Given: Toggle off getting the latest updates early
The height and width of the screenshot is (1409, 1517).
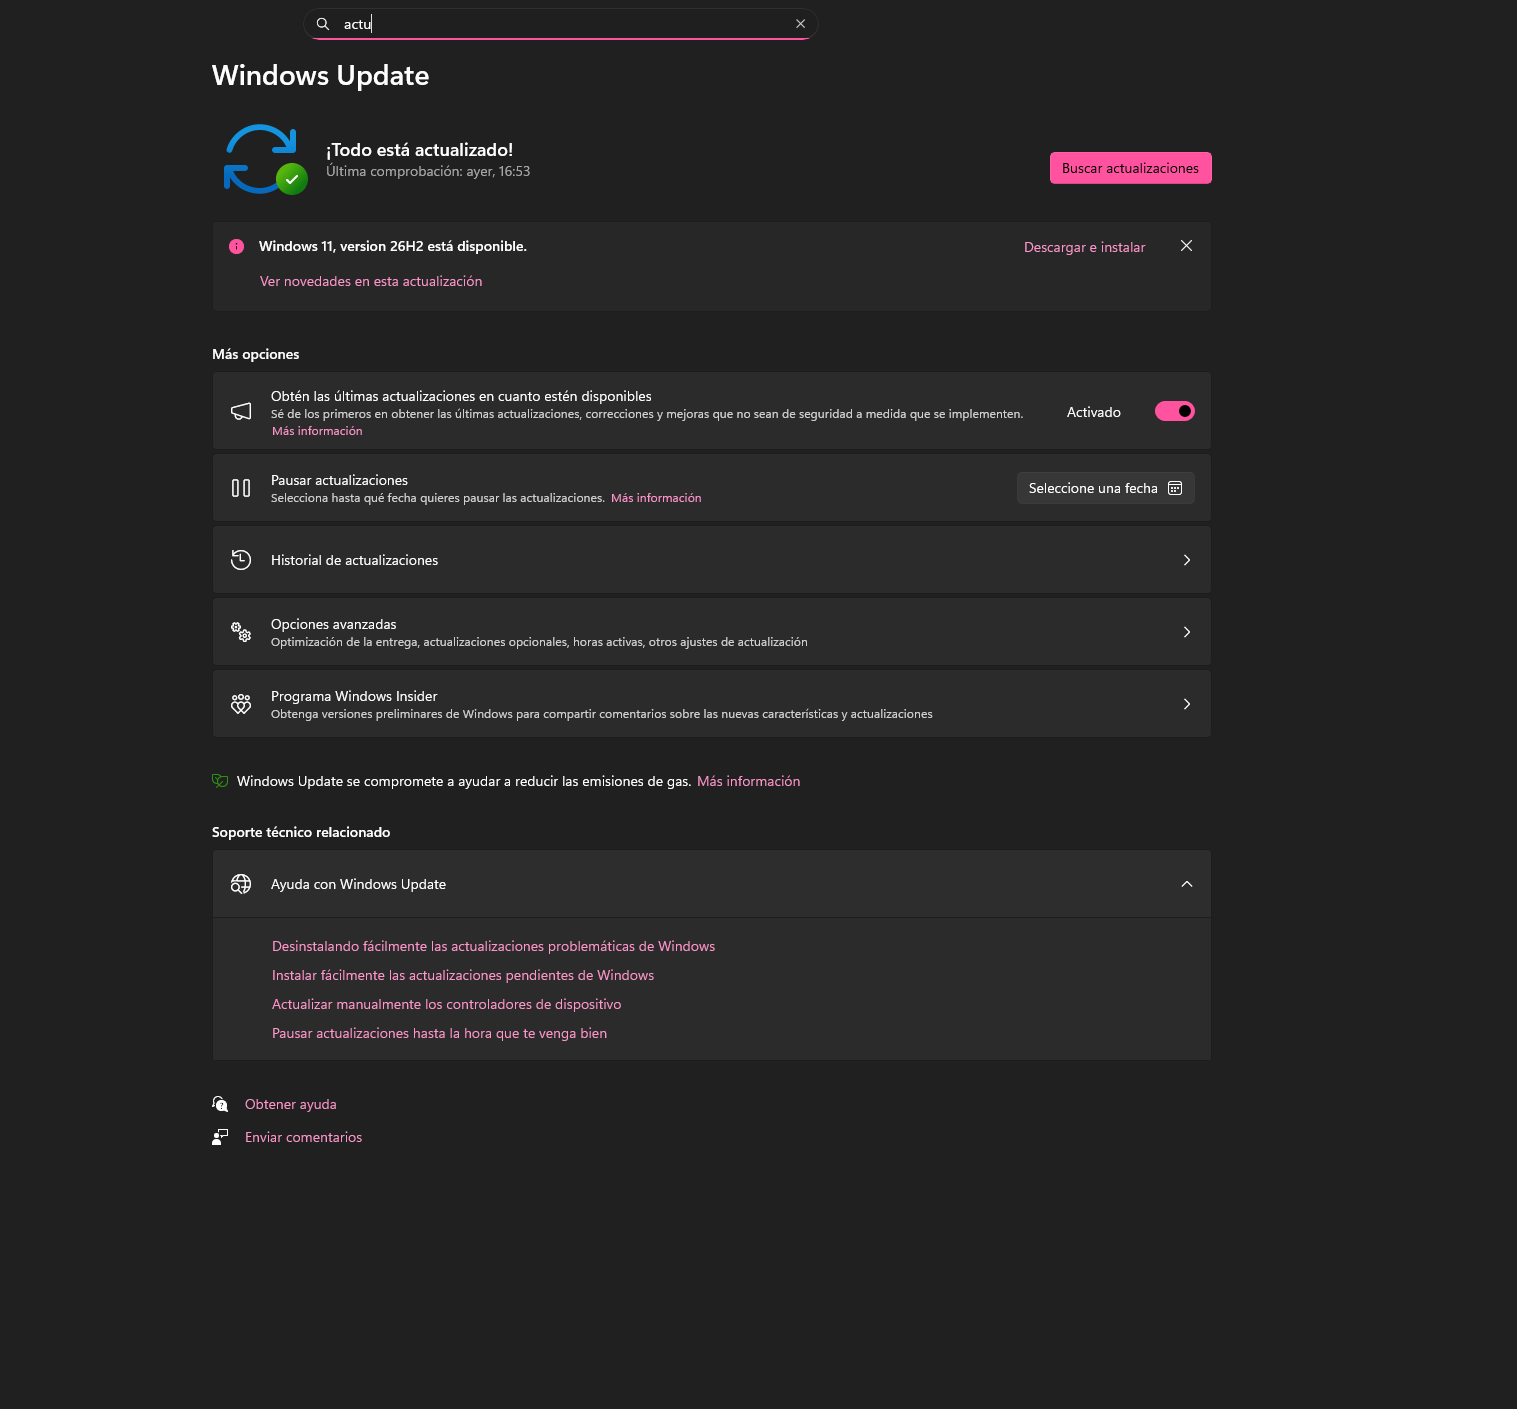Looking at the screenshot, I should tap(1175, 411).
